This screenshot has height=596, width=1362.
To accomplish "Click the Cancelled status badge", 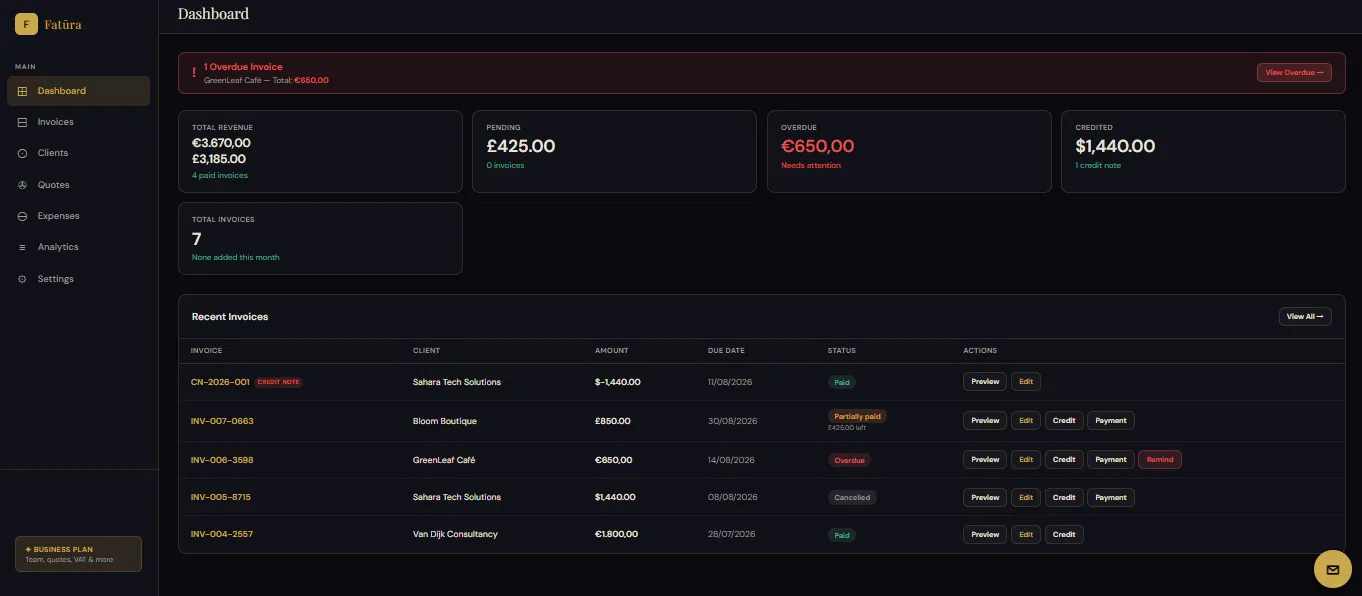I will [852, 497].
